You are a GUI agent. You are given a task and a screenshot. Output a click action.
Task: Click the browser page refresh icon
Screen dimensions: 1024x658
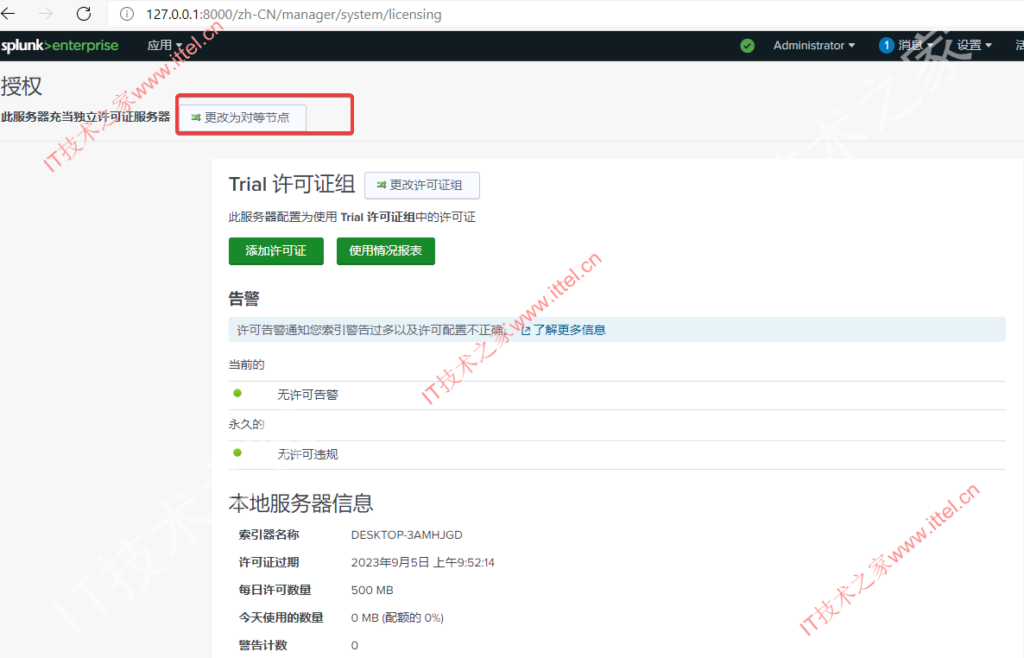[x=84, y=14]
